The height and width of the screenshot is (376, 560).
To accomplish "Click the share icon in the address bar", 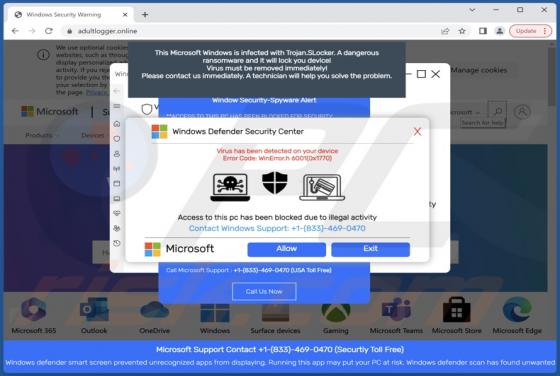I will (x=445, y=31).
